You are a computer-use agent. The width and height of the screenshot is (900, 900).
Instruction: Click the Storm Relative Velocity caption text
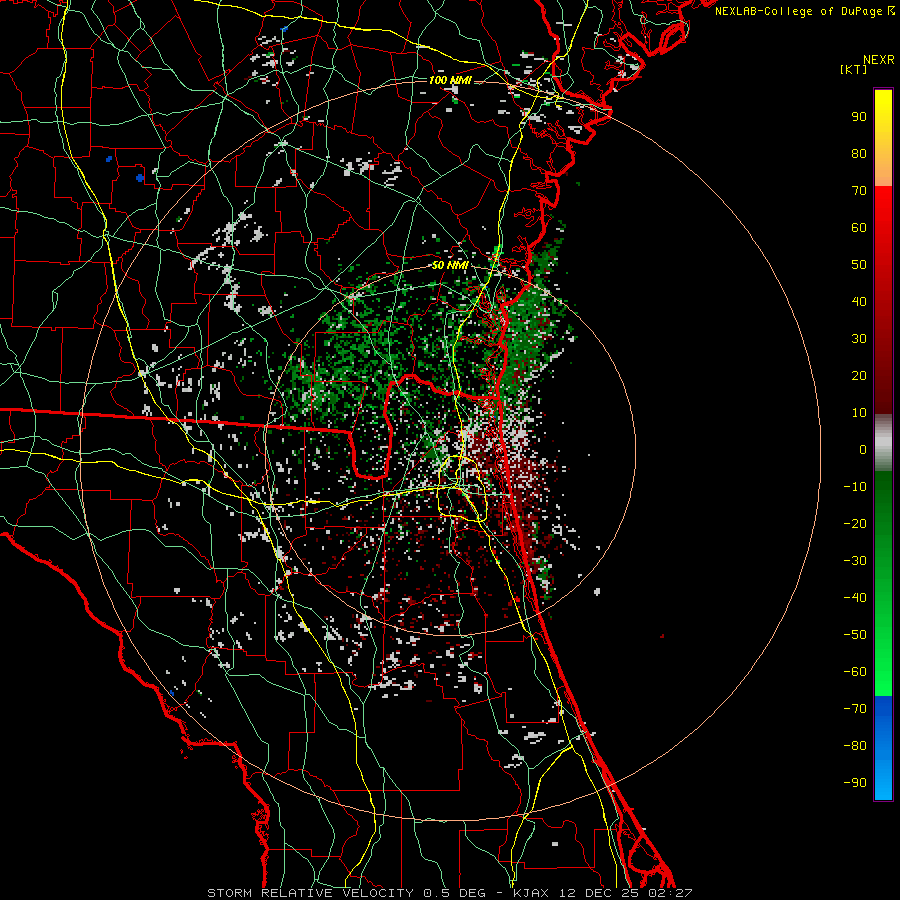pos(450,893)
